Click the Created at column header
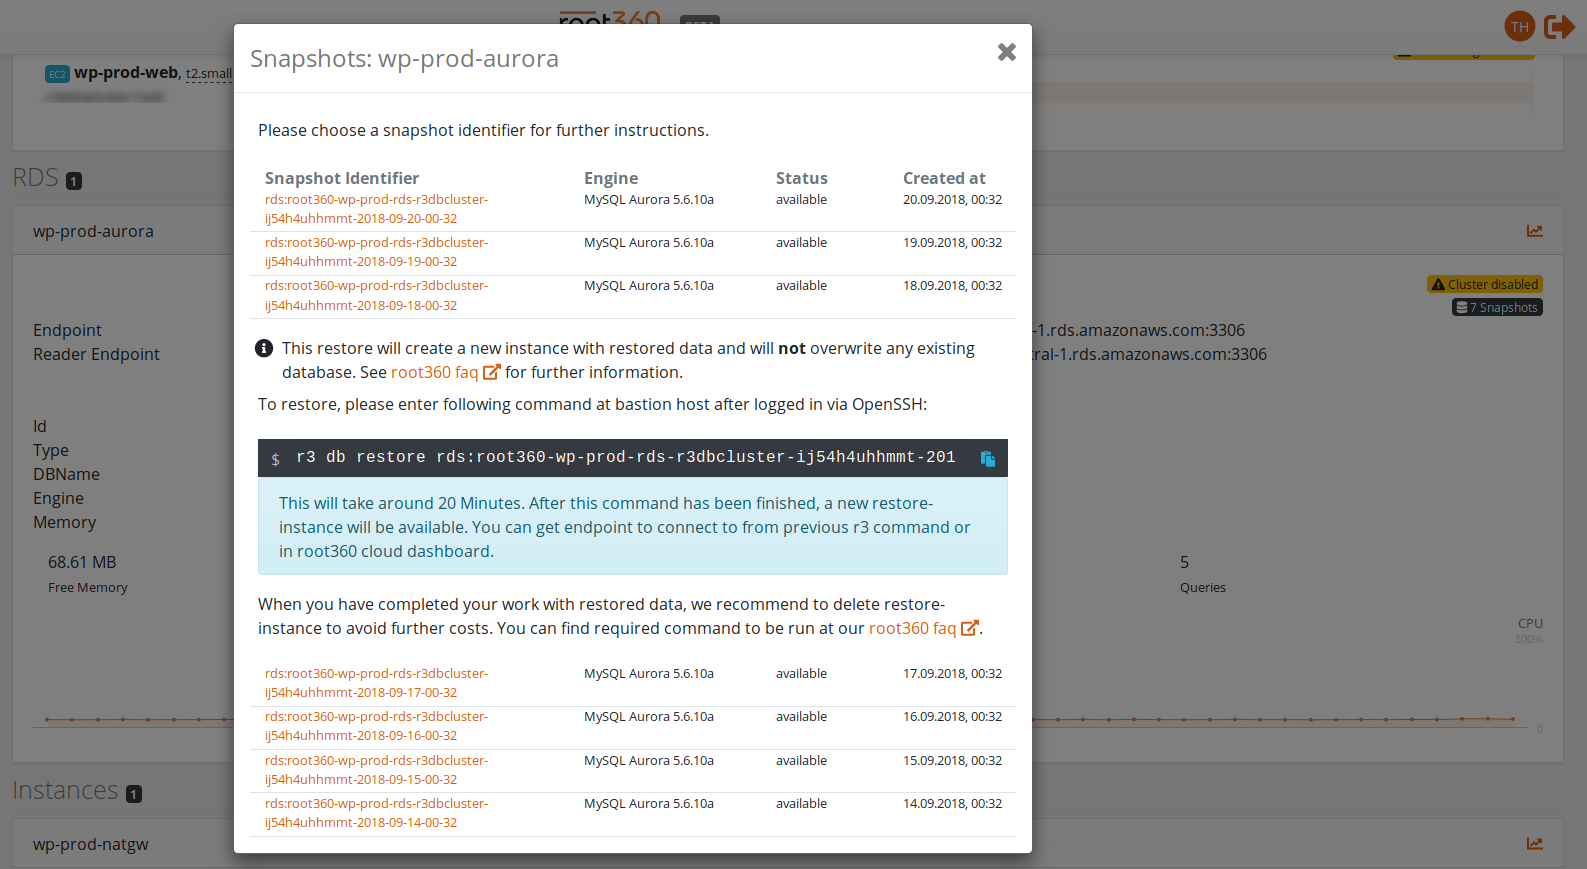 (x=944, y=178)
